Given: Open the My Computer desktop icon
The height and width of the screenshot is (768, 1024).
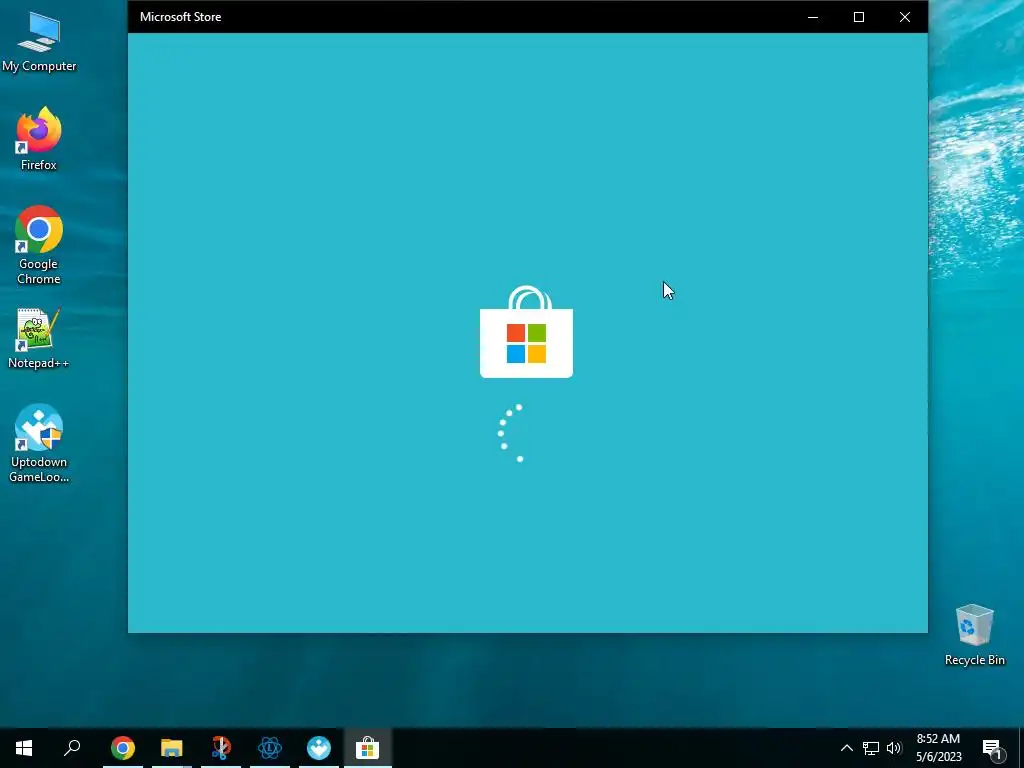Looking at the screenshot, I should [39, 42].
